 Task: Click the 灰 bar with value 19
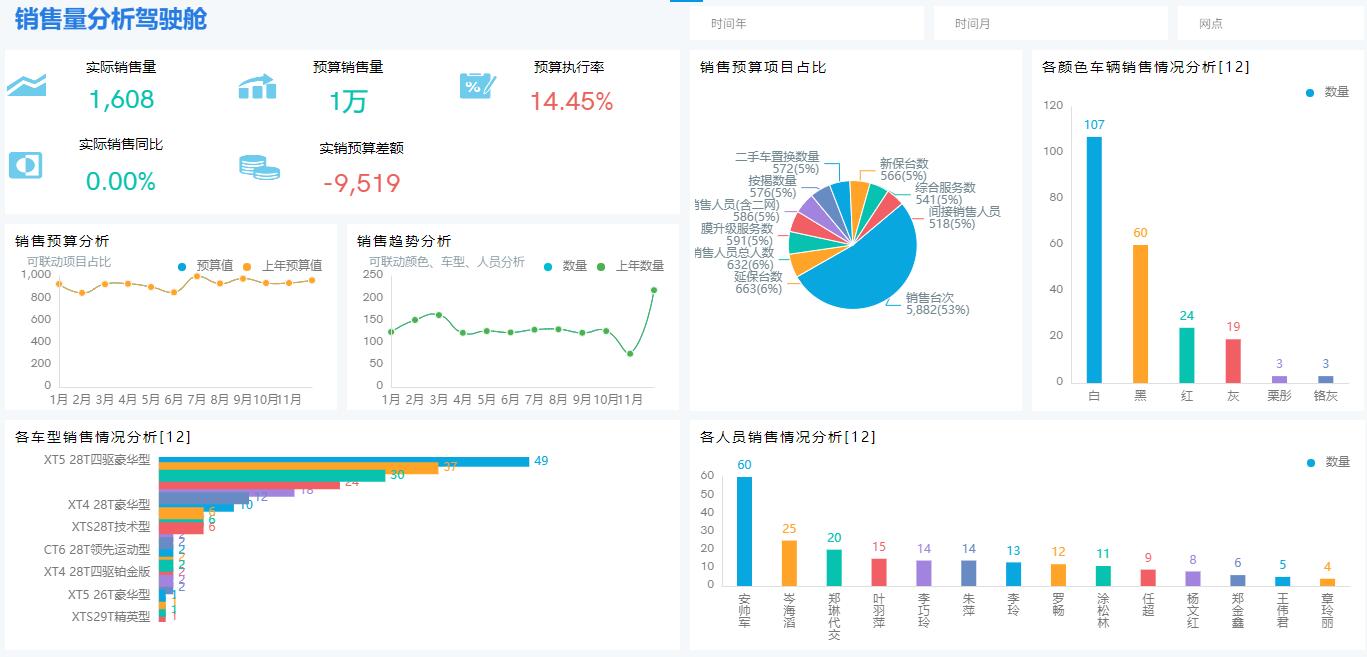coord(1233,361)
